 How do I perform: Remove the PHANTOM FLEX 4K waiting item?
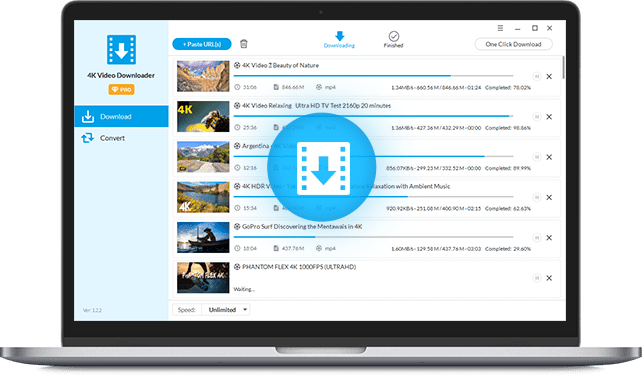549,278
